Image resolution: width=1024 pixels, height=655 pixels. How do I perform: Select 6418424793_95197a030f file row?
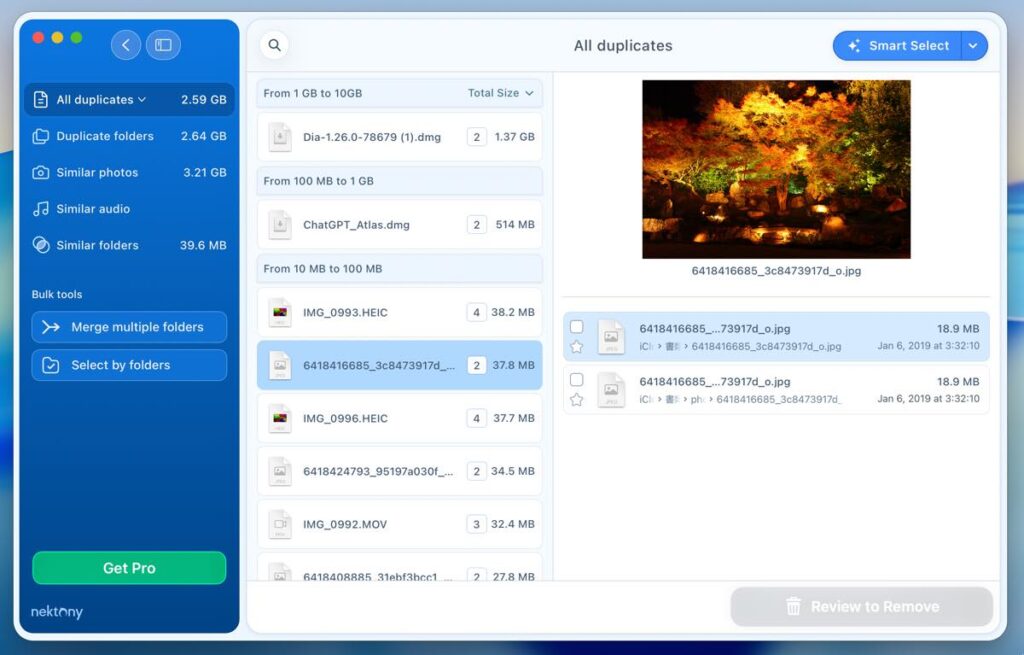[x=400, y=471]
